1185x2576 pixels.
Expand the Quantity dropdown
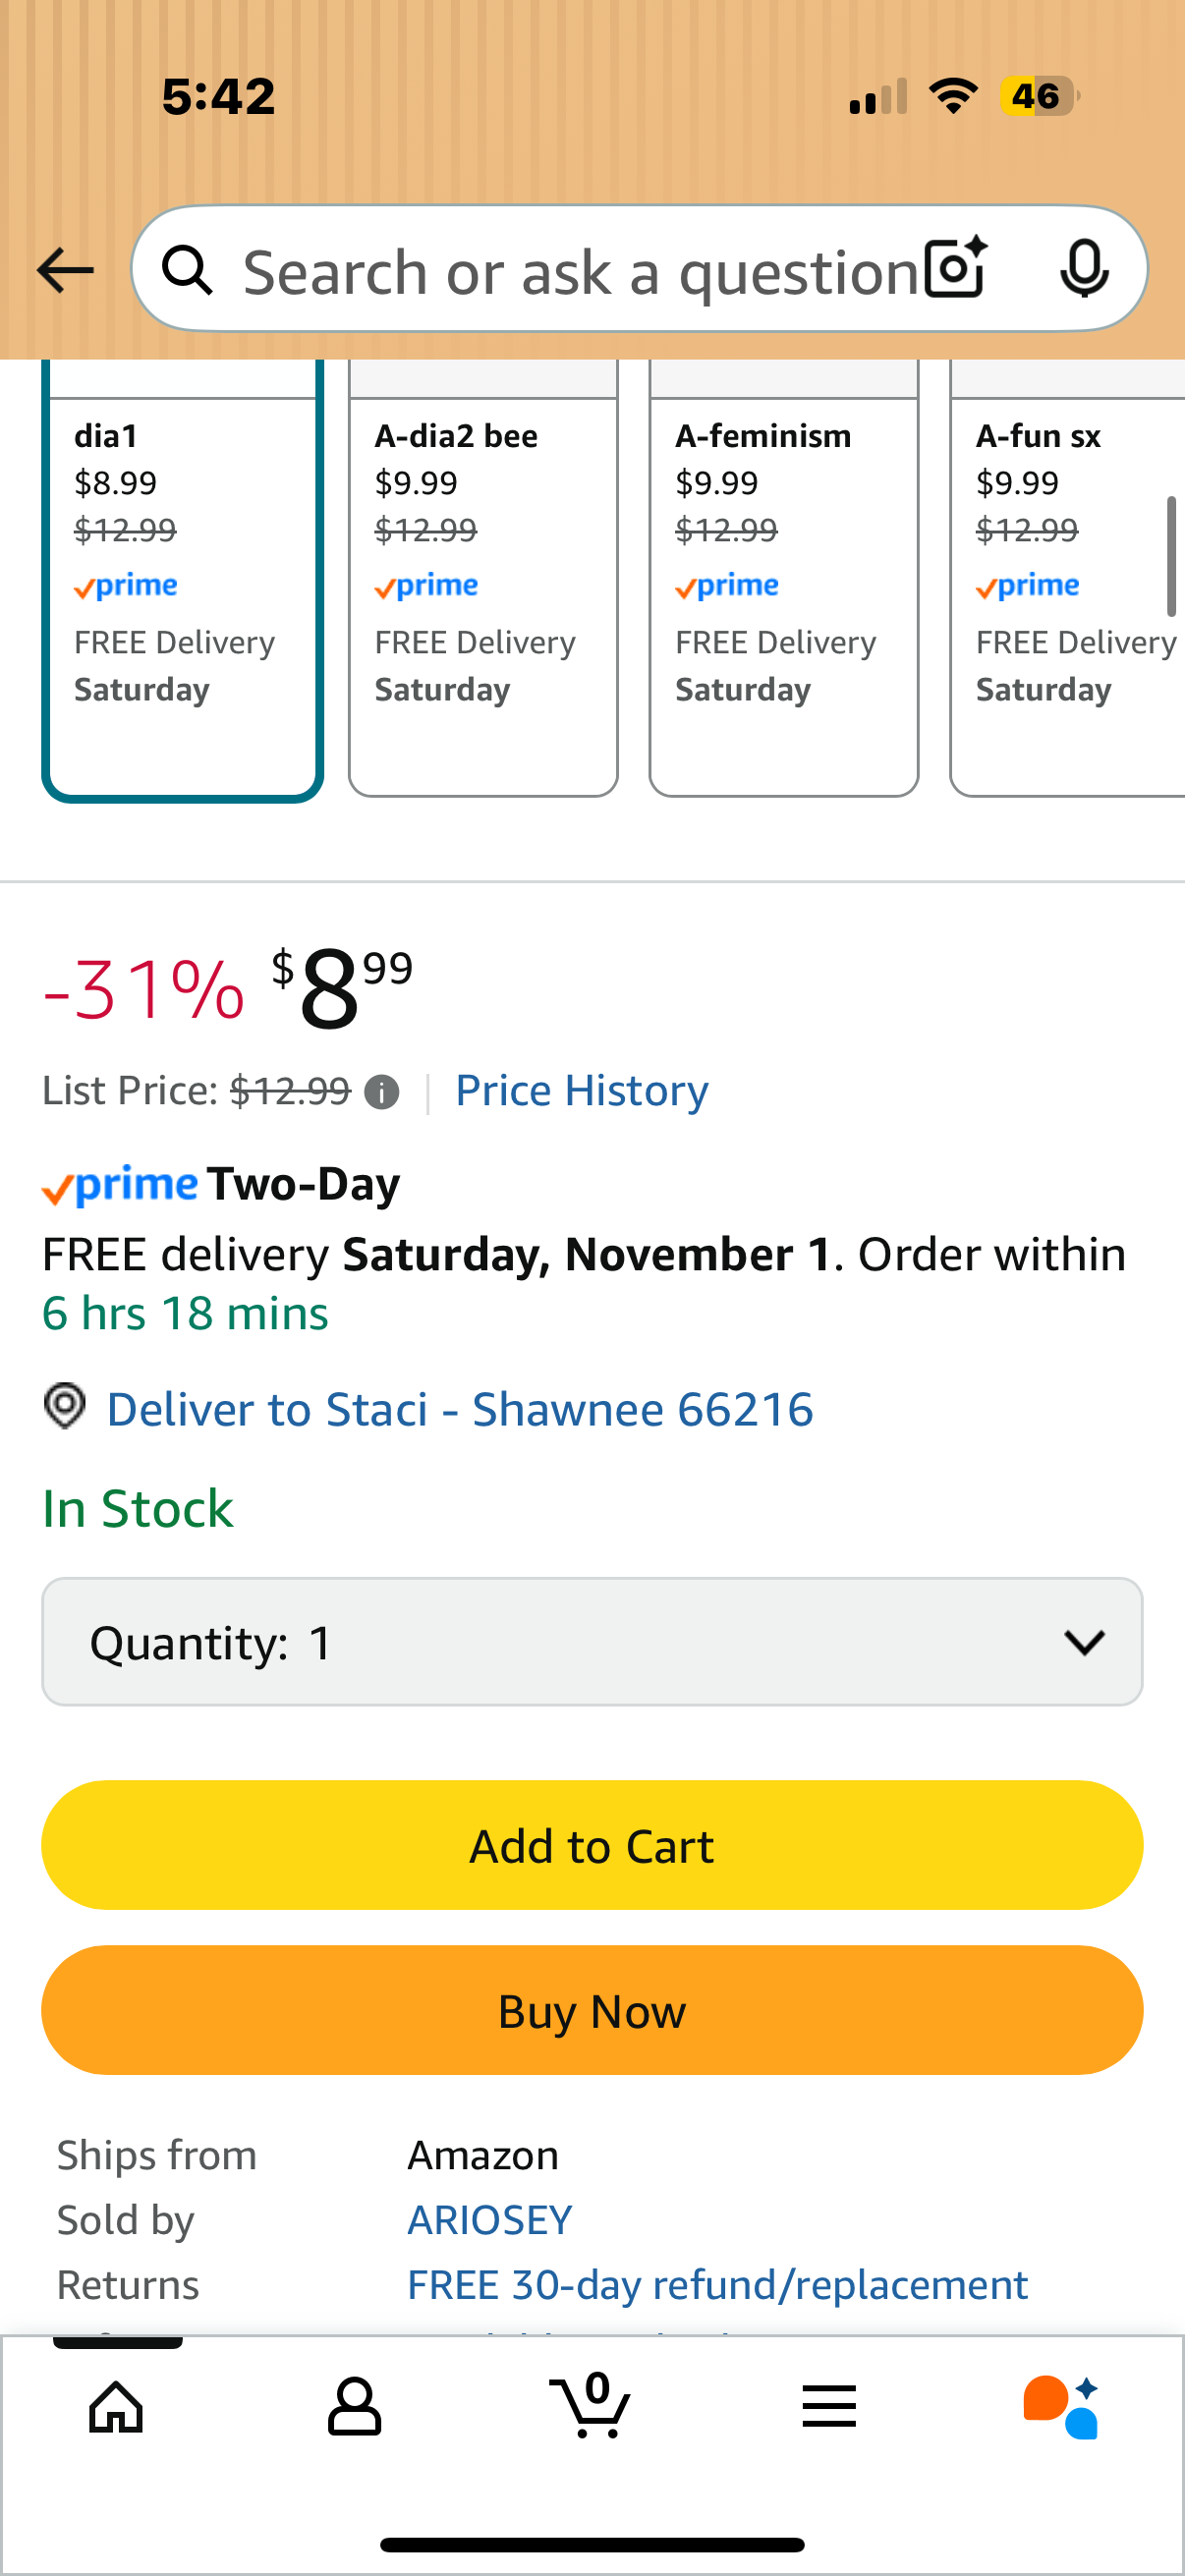pyautogui.click(x=592, y=1642)
